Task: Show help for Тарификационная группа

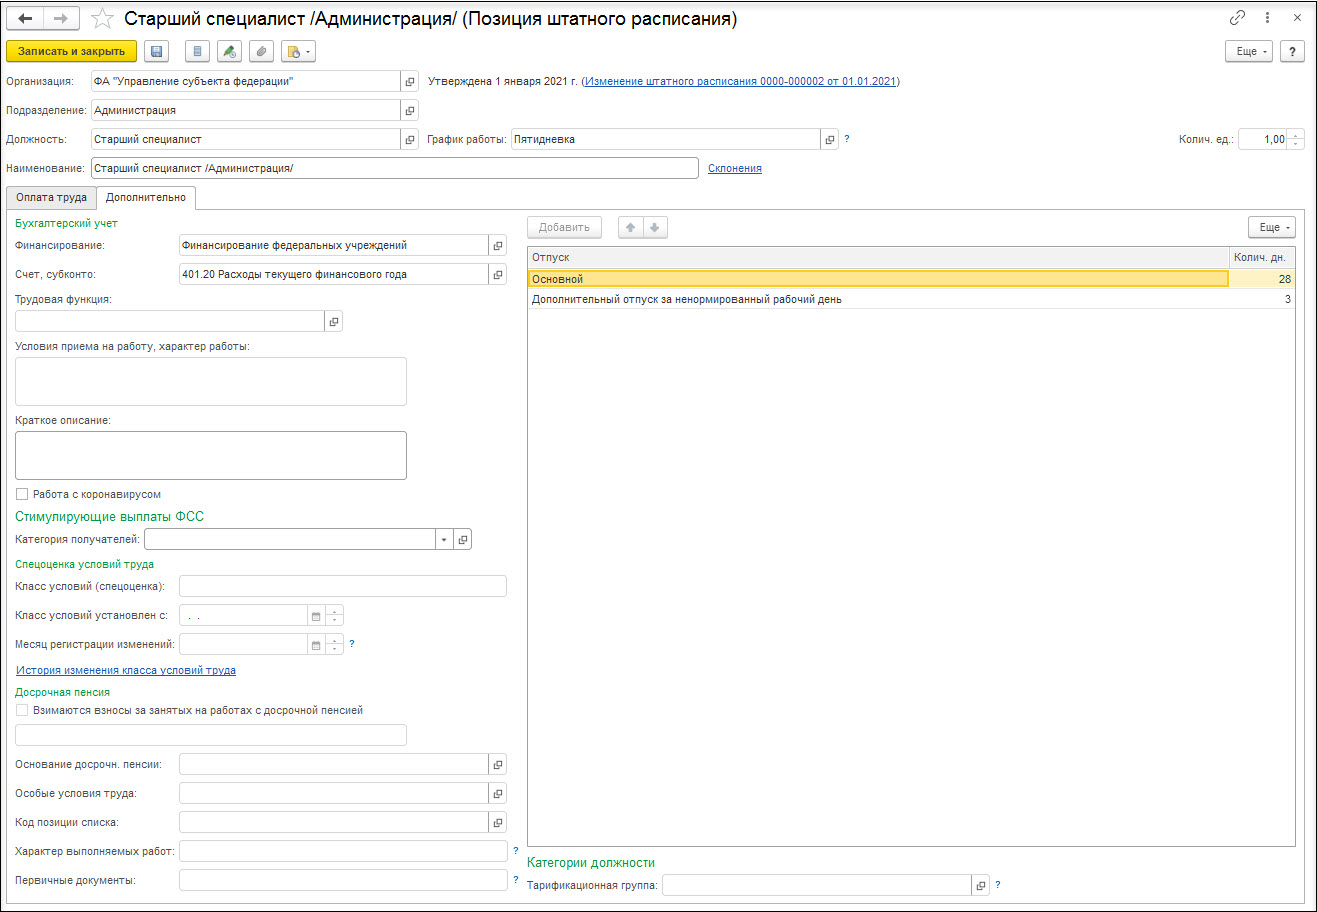Action: [x=998, y=885]
